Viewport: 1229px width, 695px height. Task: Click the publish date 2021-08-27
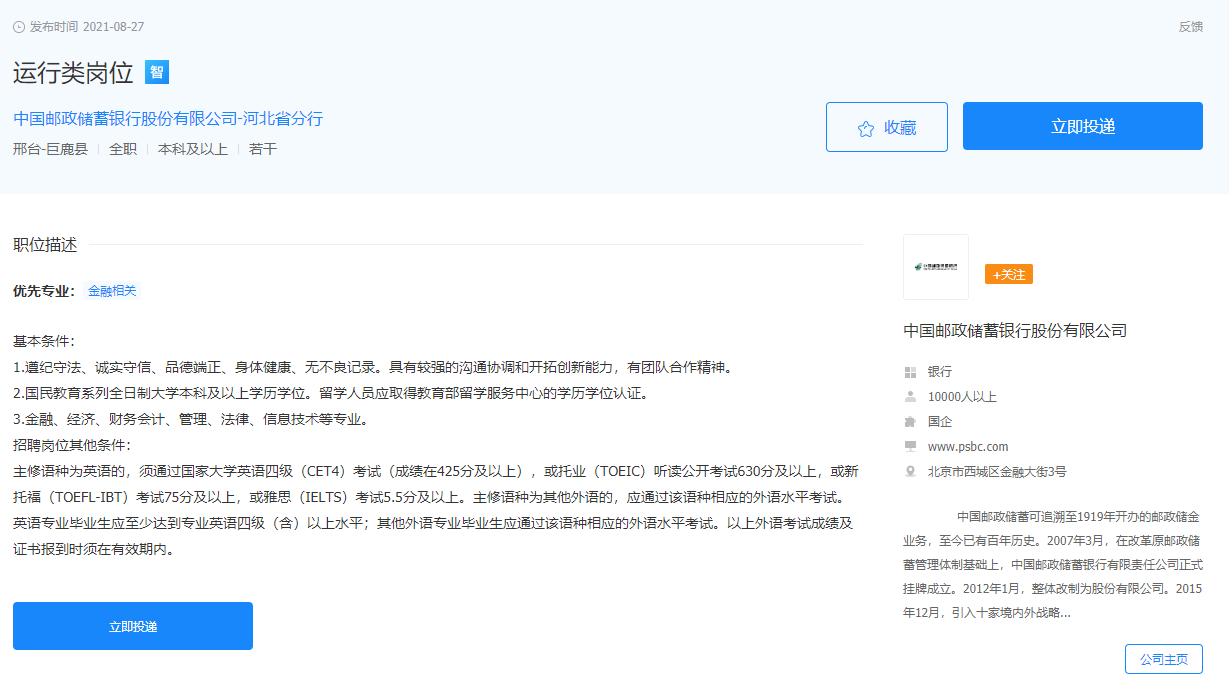113,27
